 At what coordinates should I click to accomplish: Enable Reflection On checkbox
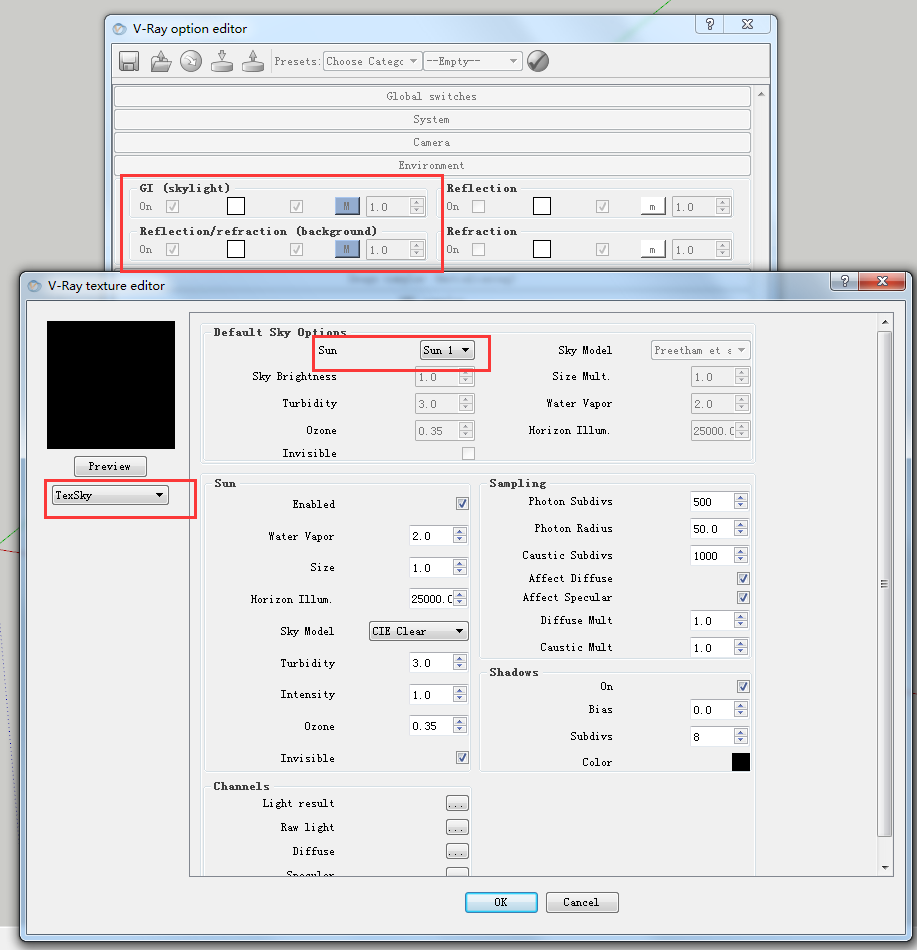pyautogui.click(x=478, y=207)
